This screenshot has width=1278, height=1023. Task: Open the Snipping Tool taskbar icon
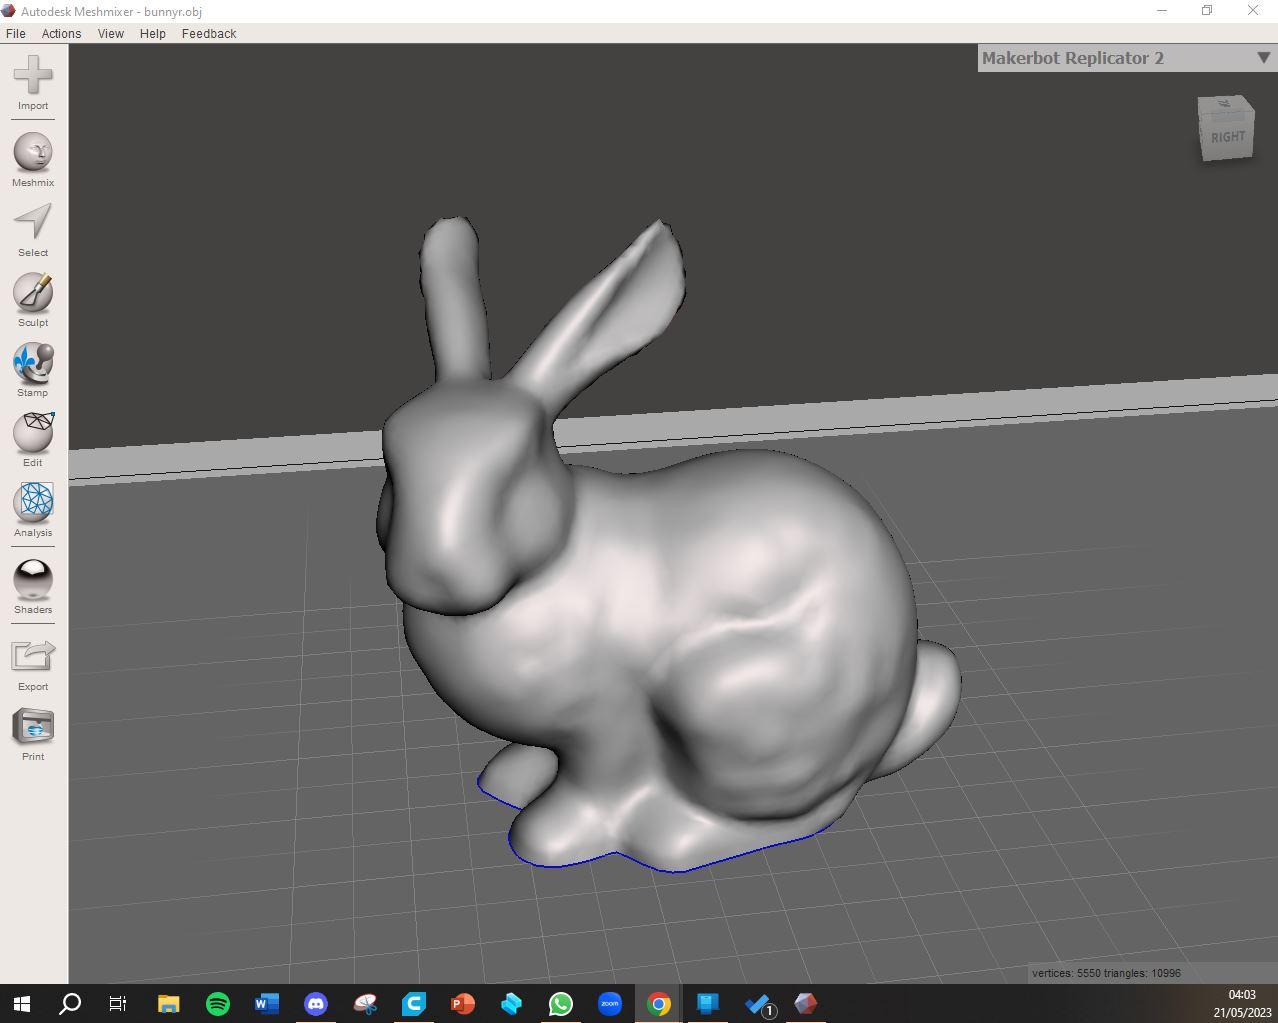click(364, 1003)
